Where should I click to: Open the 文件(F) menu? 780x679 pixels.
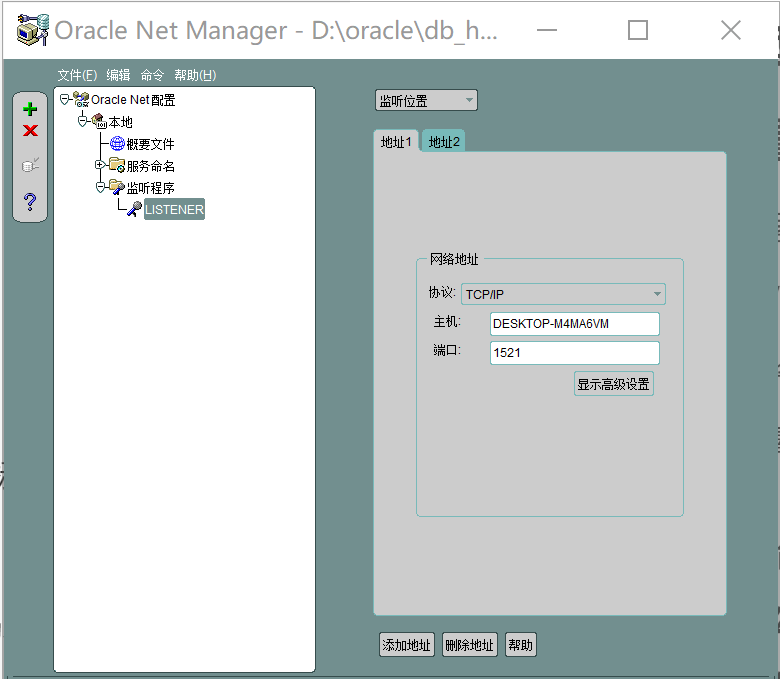coord(77,75)
